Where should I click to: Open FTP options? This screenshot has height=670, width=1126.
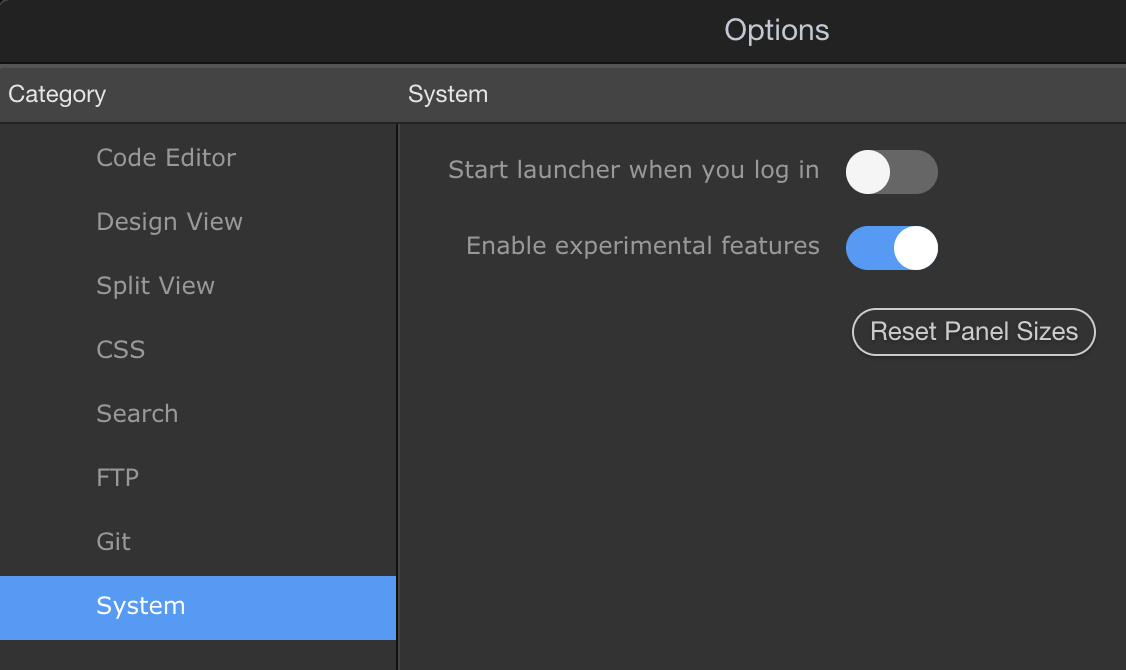coord(117,478)
